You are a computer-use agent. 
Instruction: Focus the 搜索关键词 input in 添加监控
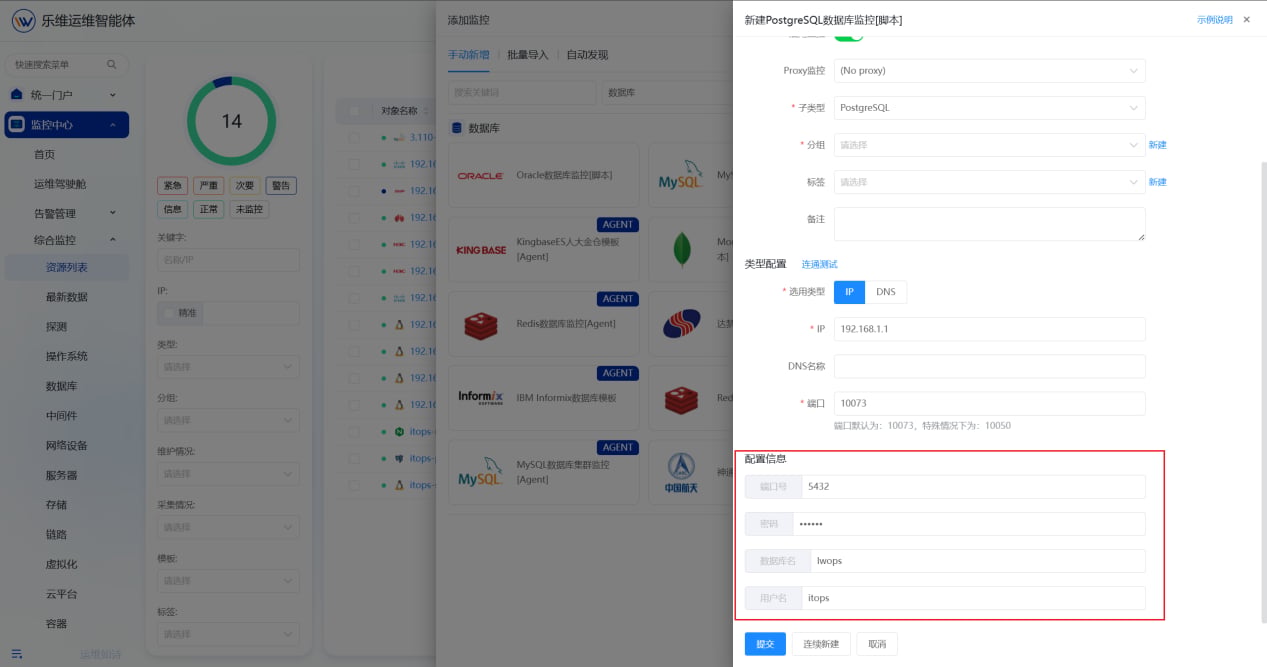coord(521,93)
